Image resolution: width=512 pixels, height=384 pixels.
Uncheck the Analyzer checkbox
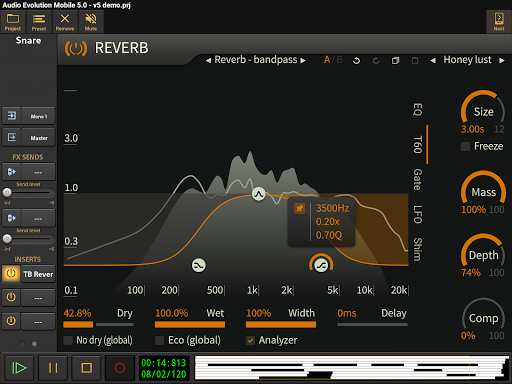click(x=250, y=340)
